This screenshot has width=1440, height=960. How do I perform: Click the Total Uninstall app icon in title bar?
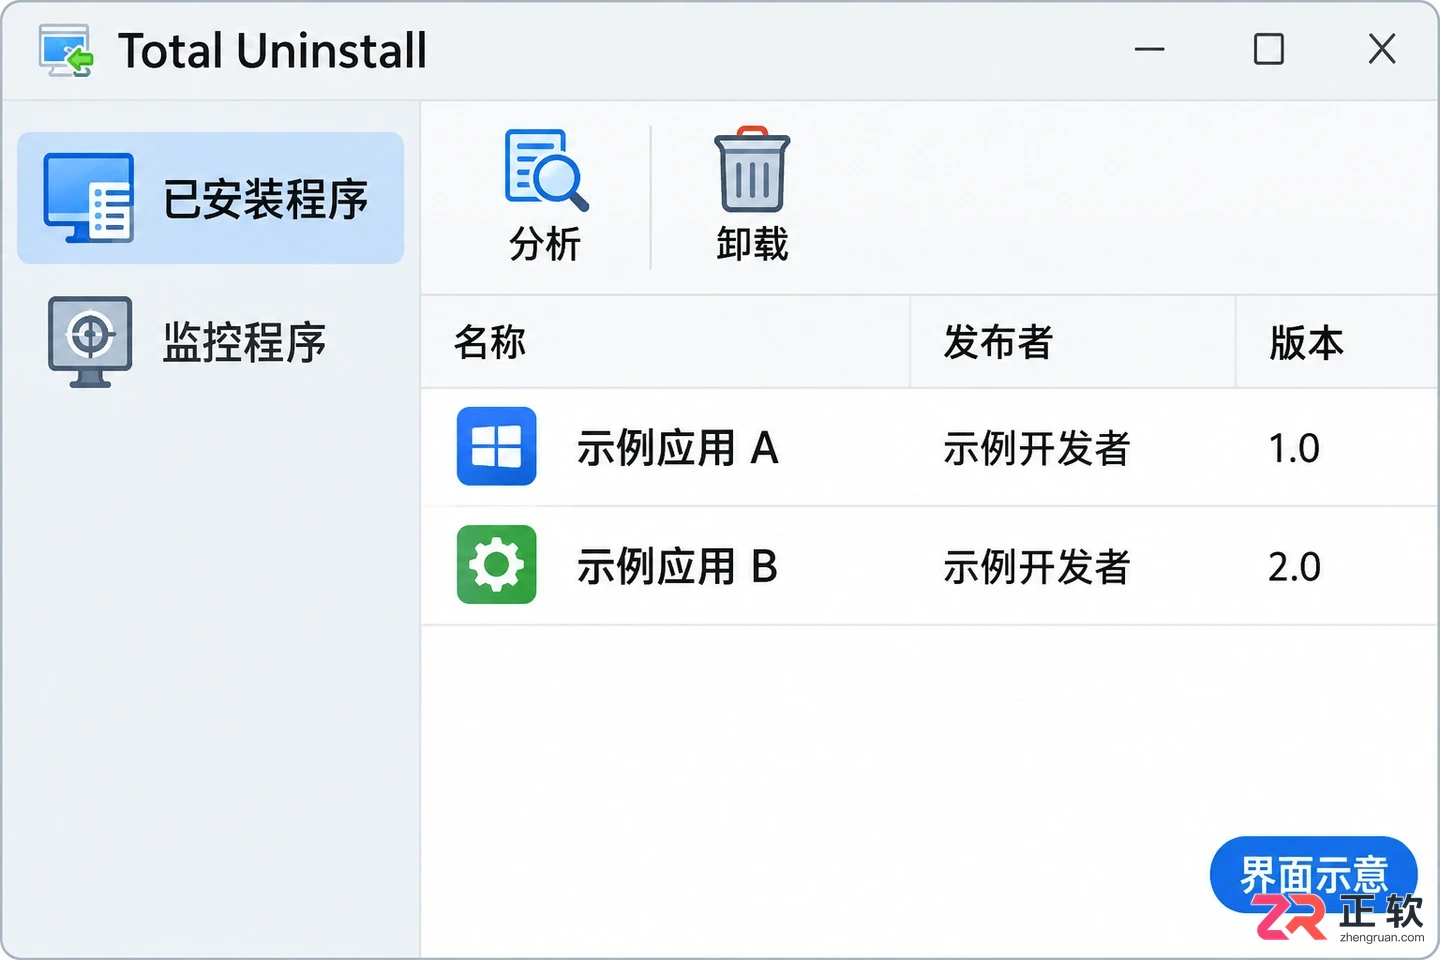point(66,50)
